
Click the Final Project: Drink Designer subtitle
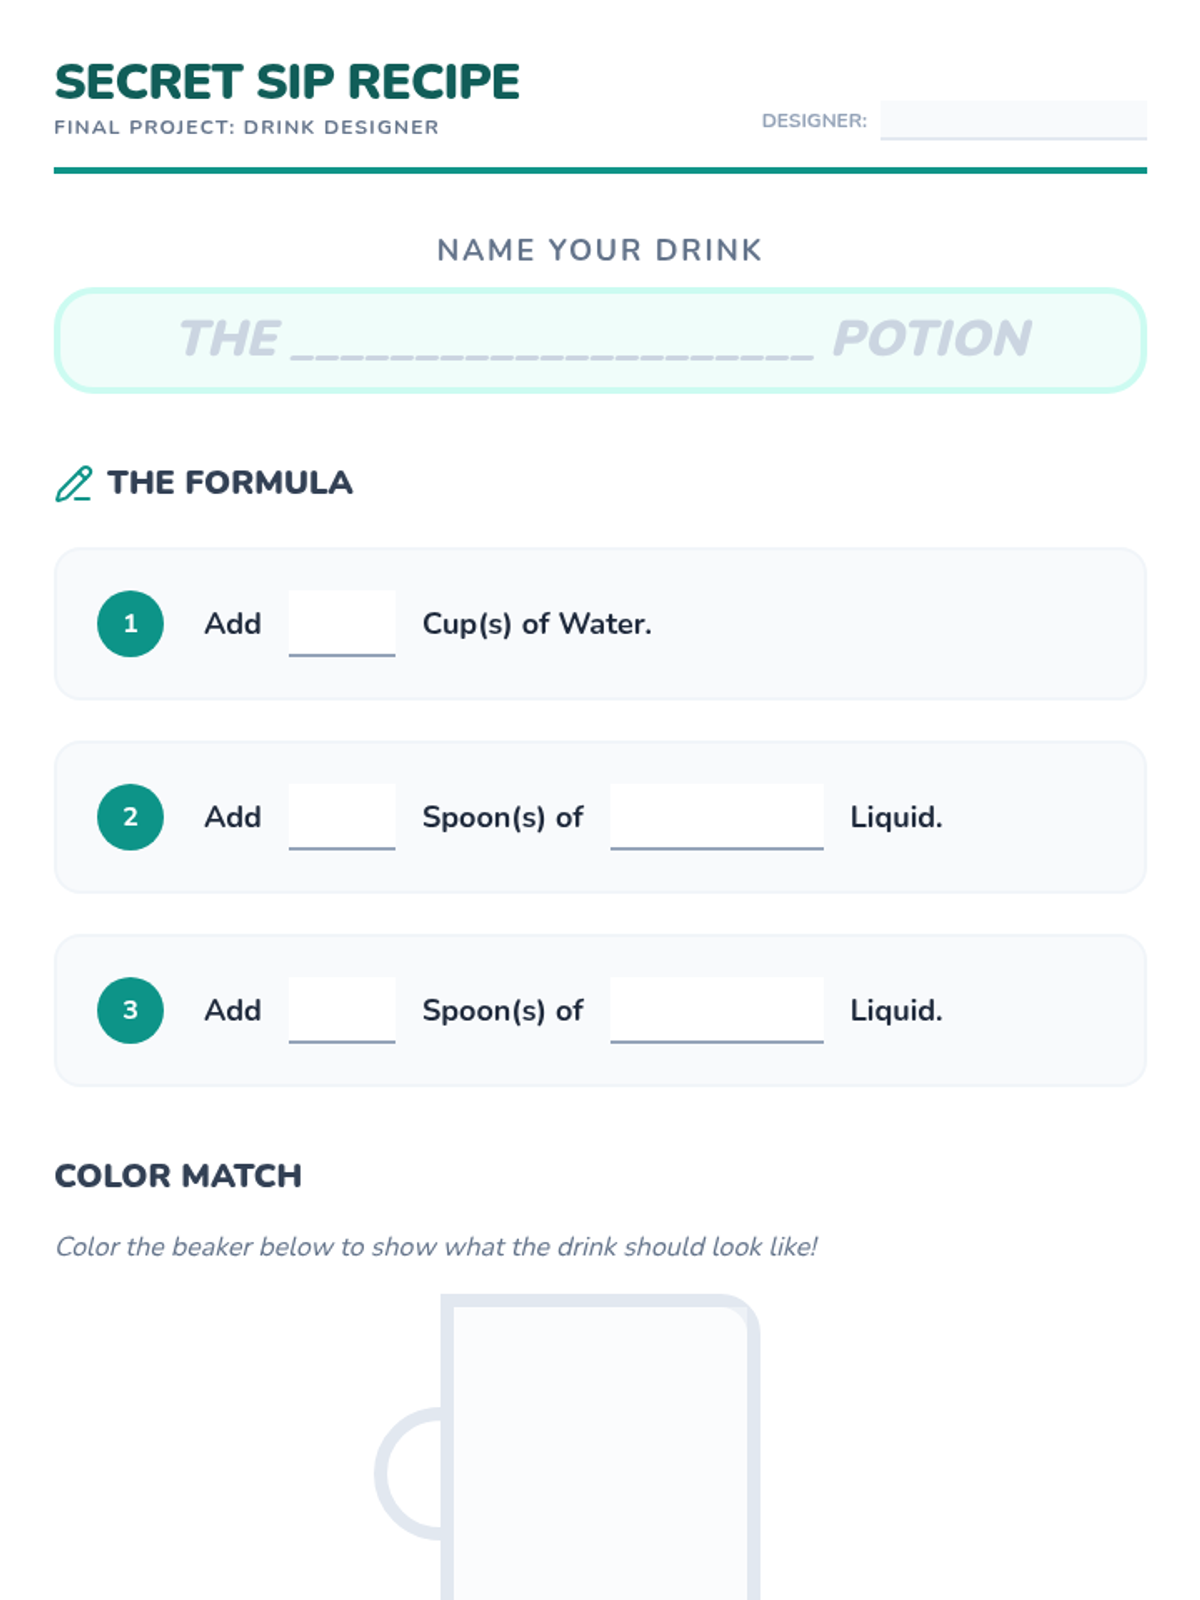(x=246, y=128)
